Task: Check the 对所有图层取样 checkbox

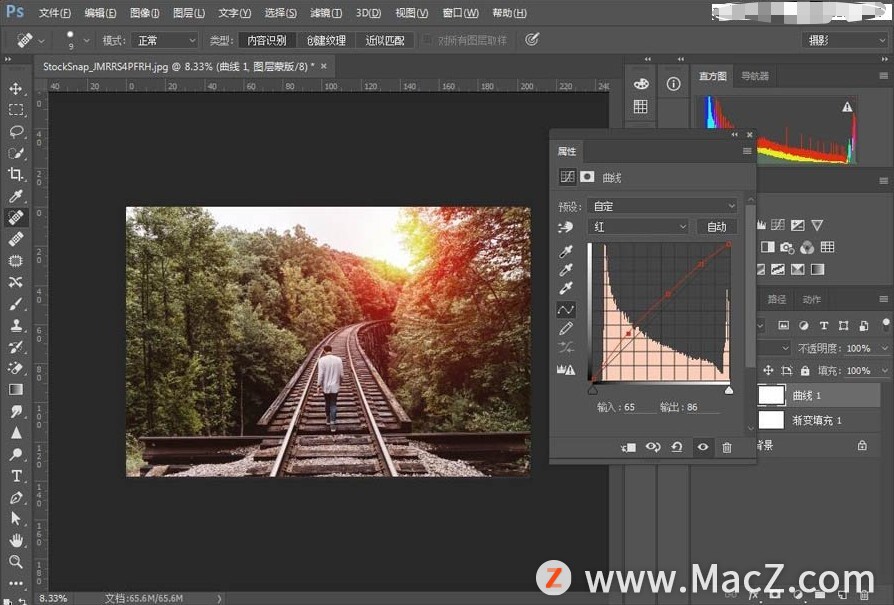Action: [427, 40]
